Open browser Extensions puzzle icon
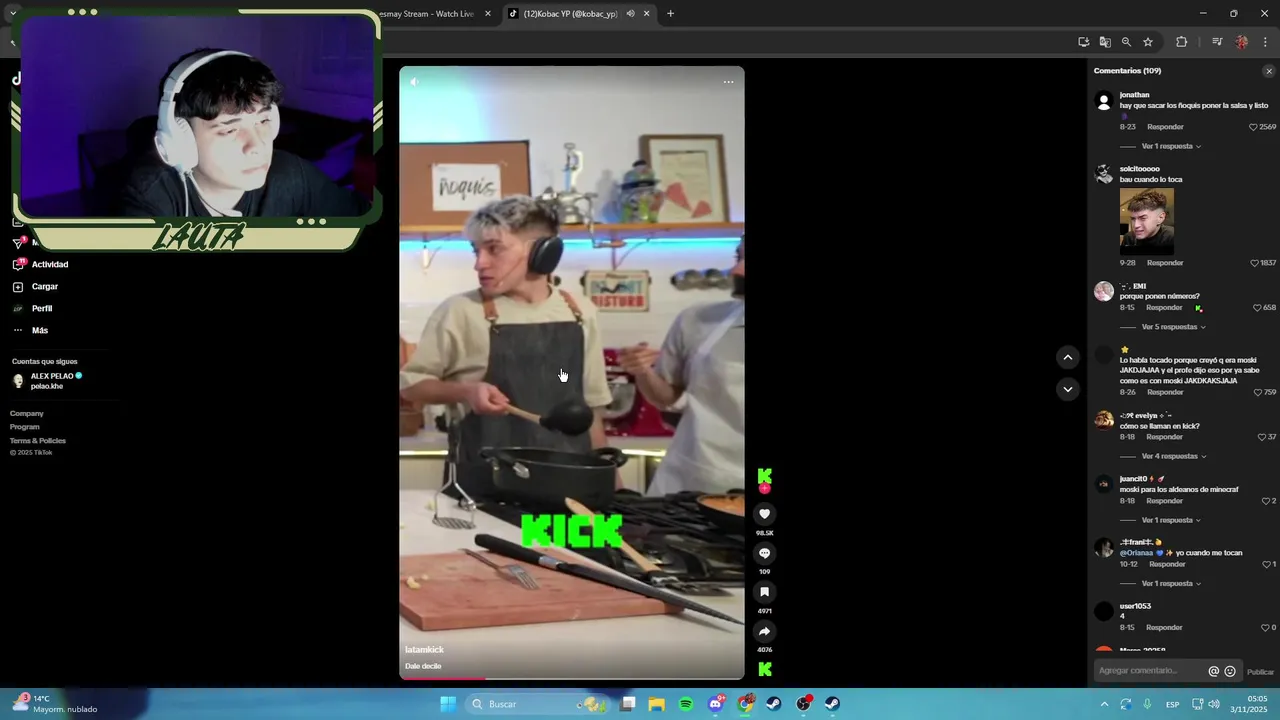This screenshot has width=1280, height=720. 1182,42
